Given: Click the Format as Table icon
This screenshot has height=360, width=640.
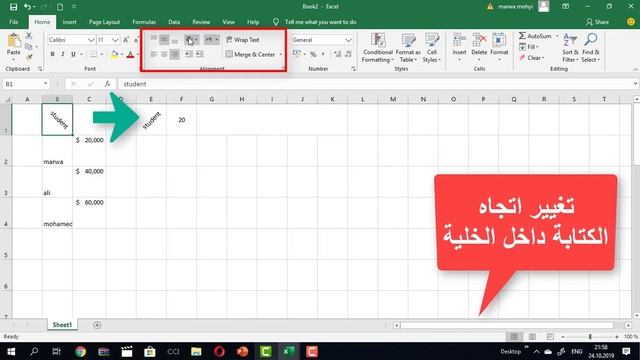Looking at the screenshot, I should point(408,41).
